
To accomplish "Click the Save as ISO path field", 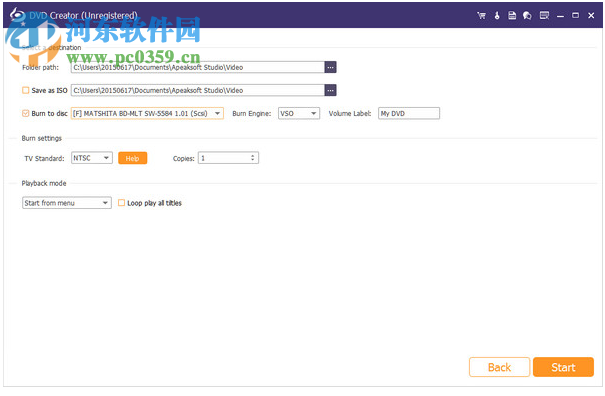I will pyautogui.click(x=198, y=90).
